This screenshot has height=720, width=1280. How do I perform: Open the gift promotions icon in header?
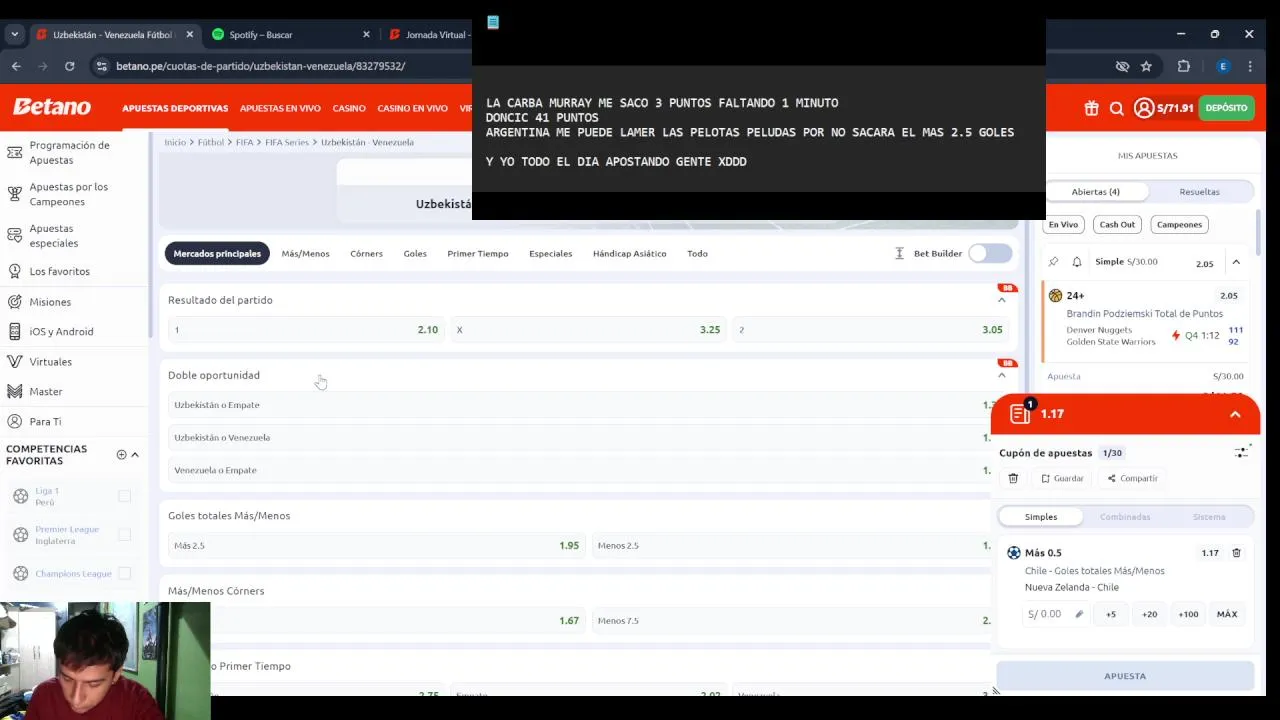[1091, 108]
